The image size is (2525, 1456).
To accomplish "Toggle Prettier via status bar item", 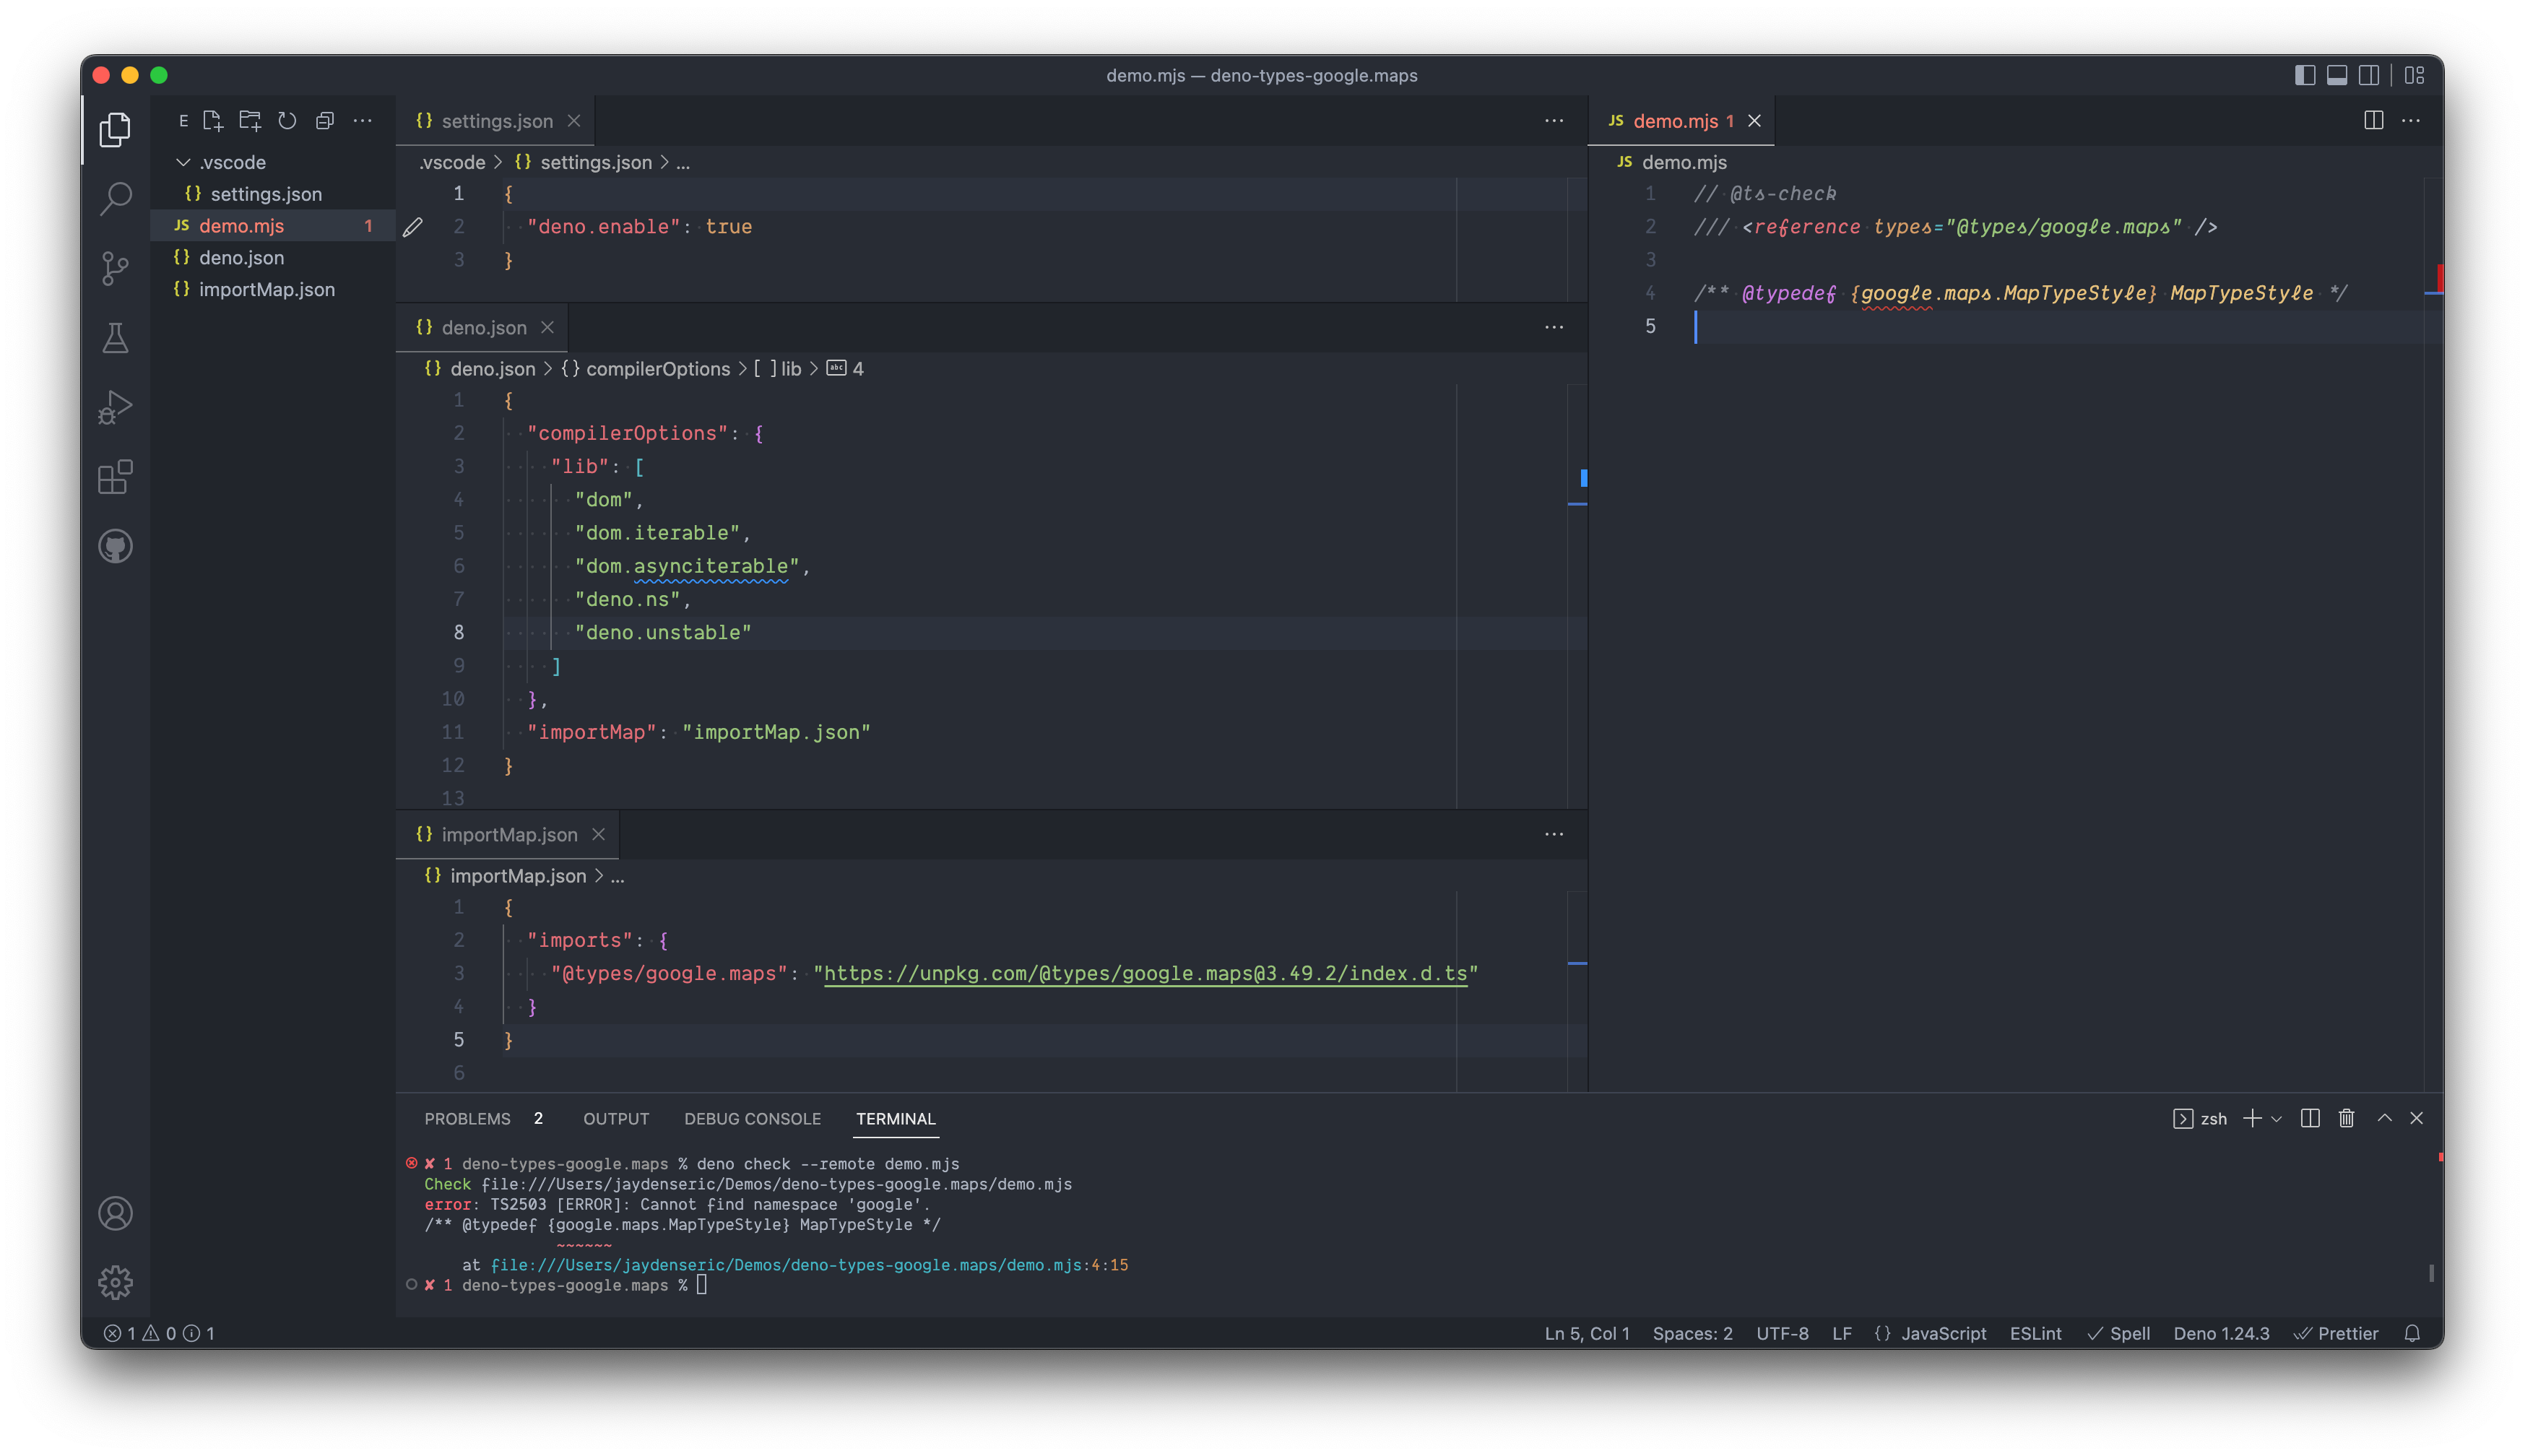I will 2337,1333.
